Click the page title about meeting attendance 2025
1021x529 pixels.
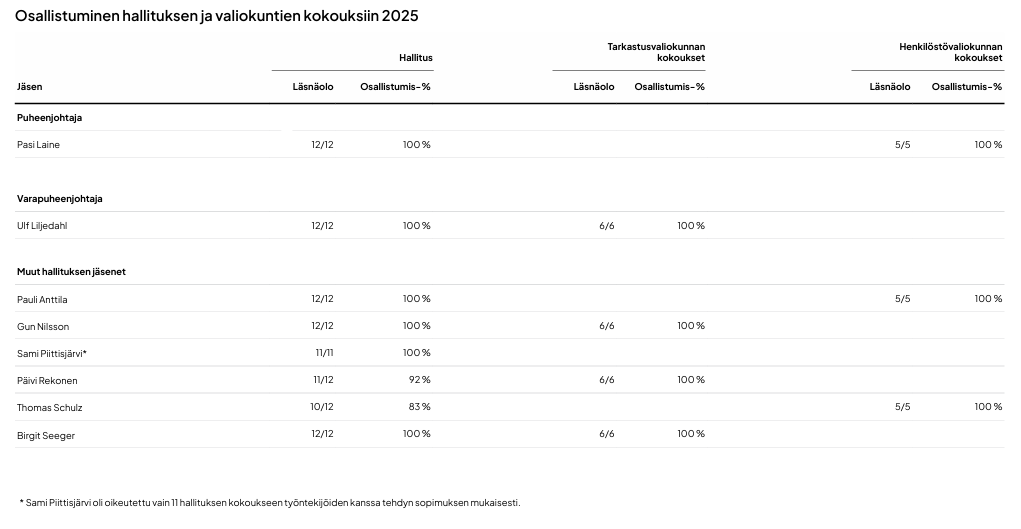pyautogui.click(x=217, y=16)
